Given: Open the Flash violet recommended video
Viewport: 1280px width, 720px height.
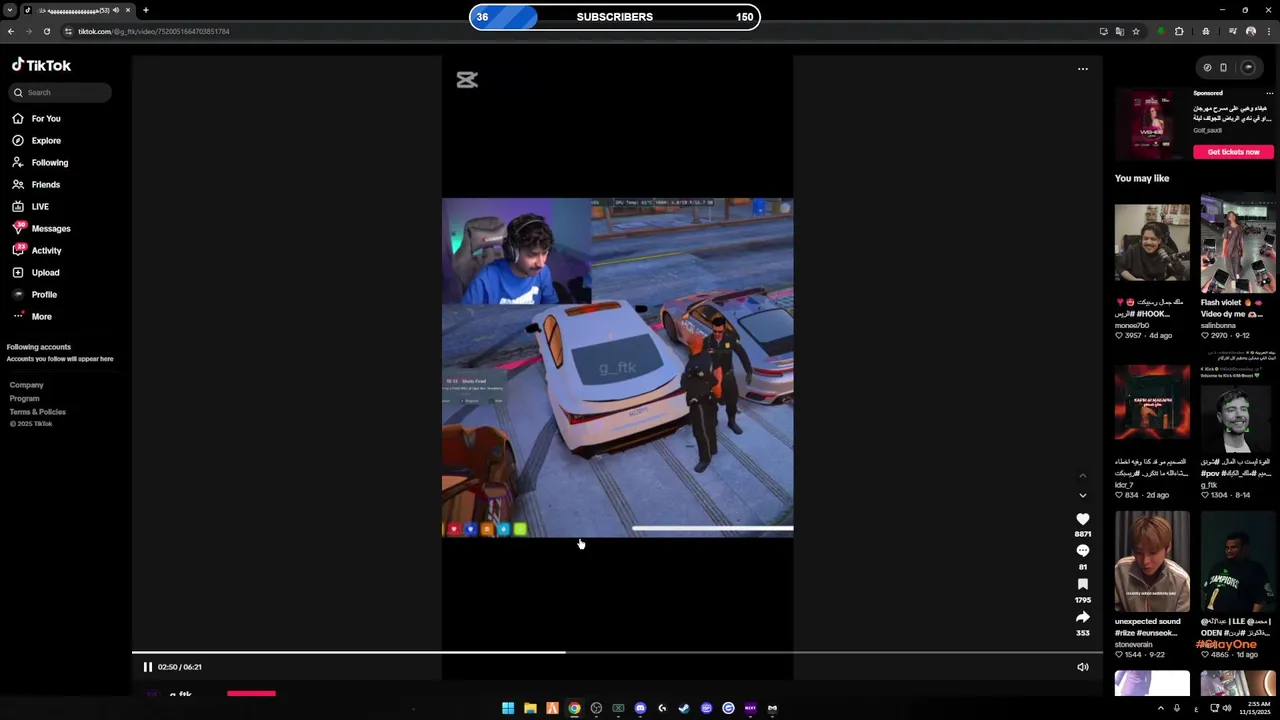Looking at the screenshot, I should (x=1238, y=243).
